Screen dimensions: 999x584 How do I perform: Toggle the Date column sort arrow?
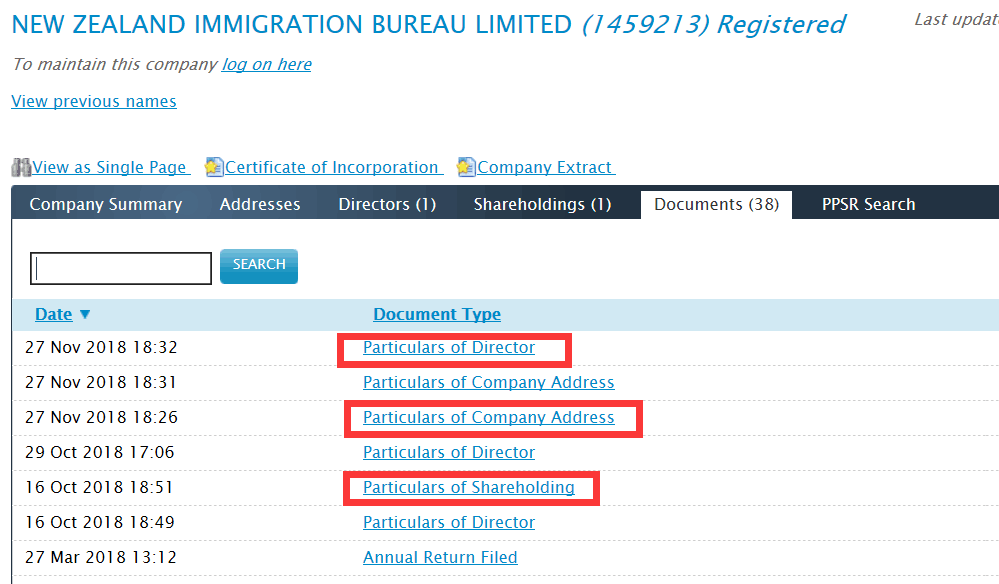click(85, 314)
